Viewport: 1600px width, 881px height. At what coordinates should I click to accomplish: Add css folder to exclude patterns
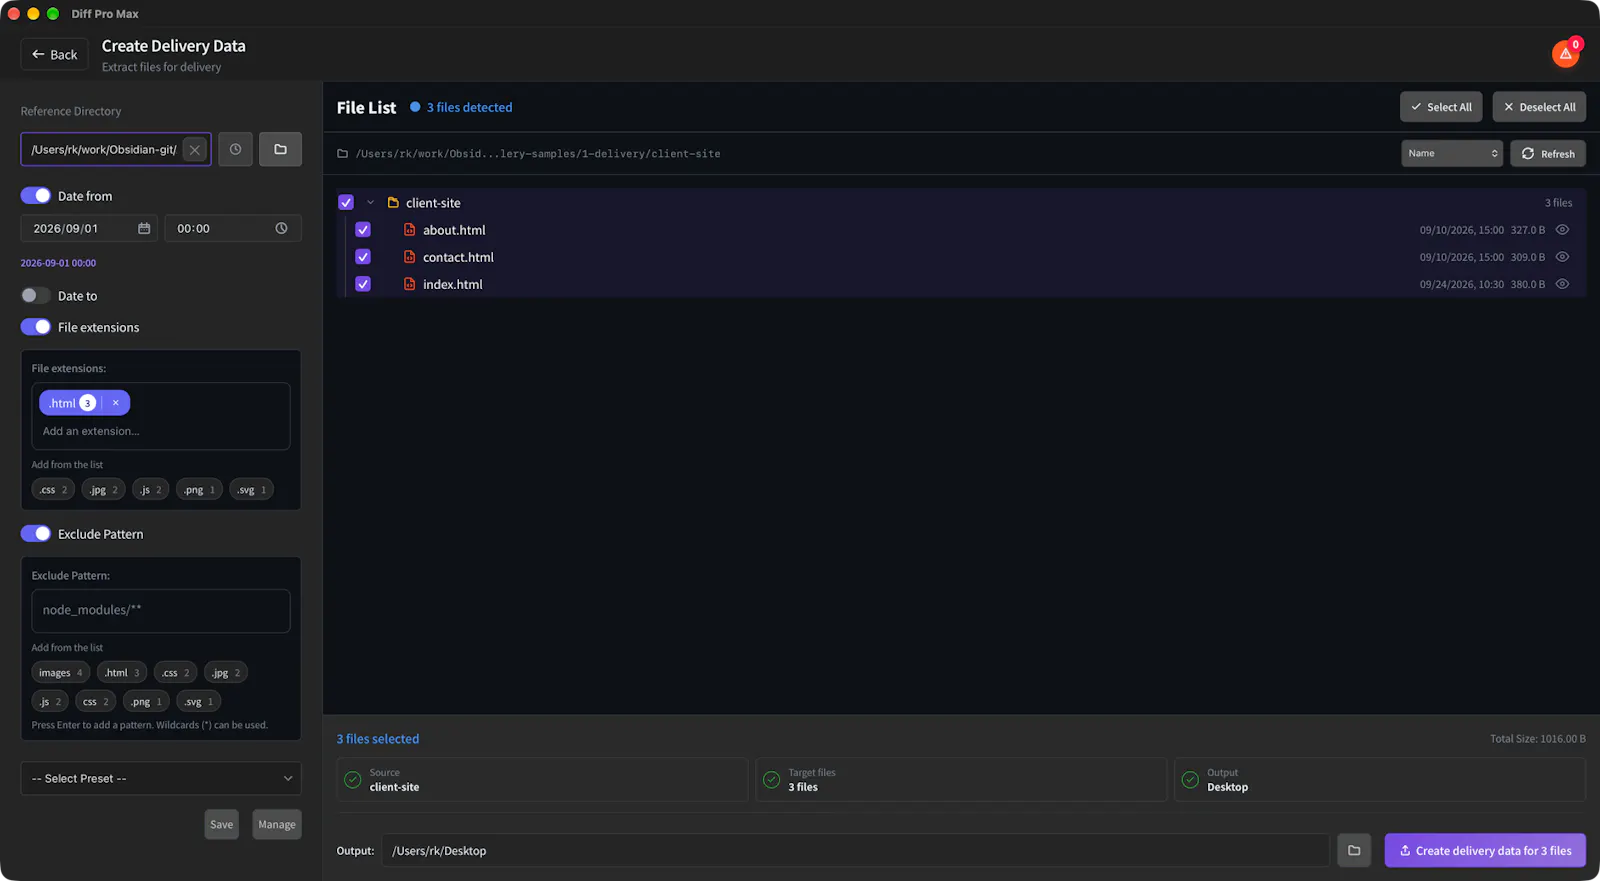(x=96, y=702)
